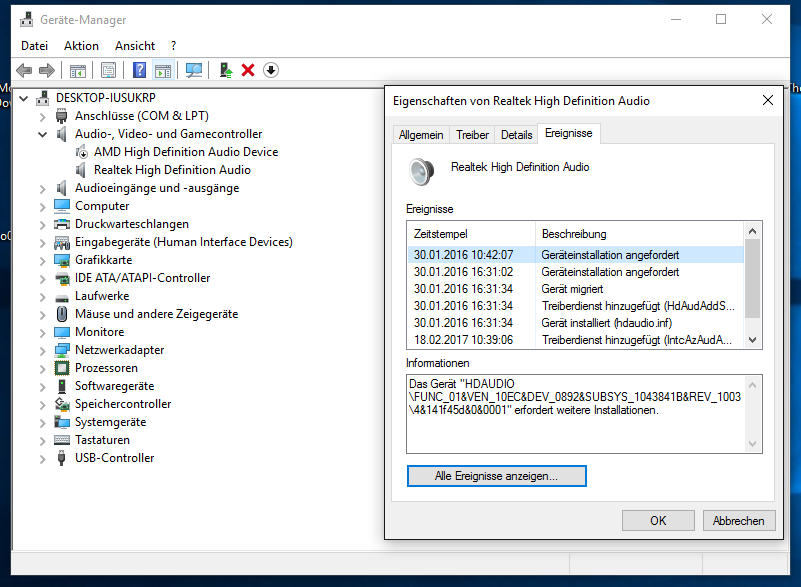Expand the Computer node chevron

click(42, 206)
